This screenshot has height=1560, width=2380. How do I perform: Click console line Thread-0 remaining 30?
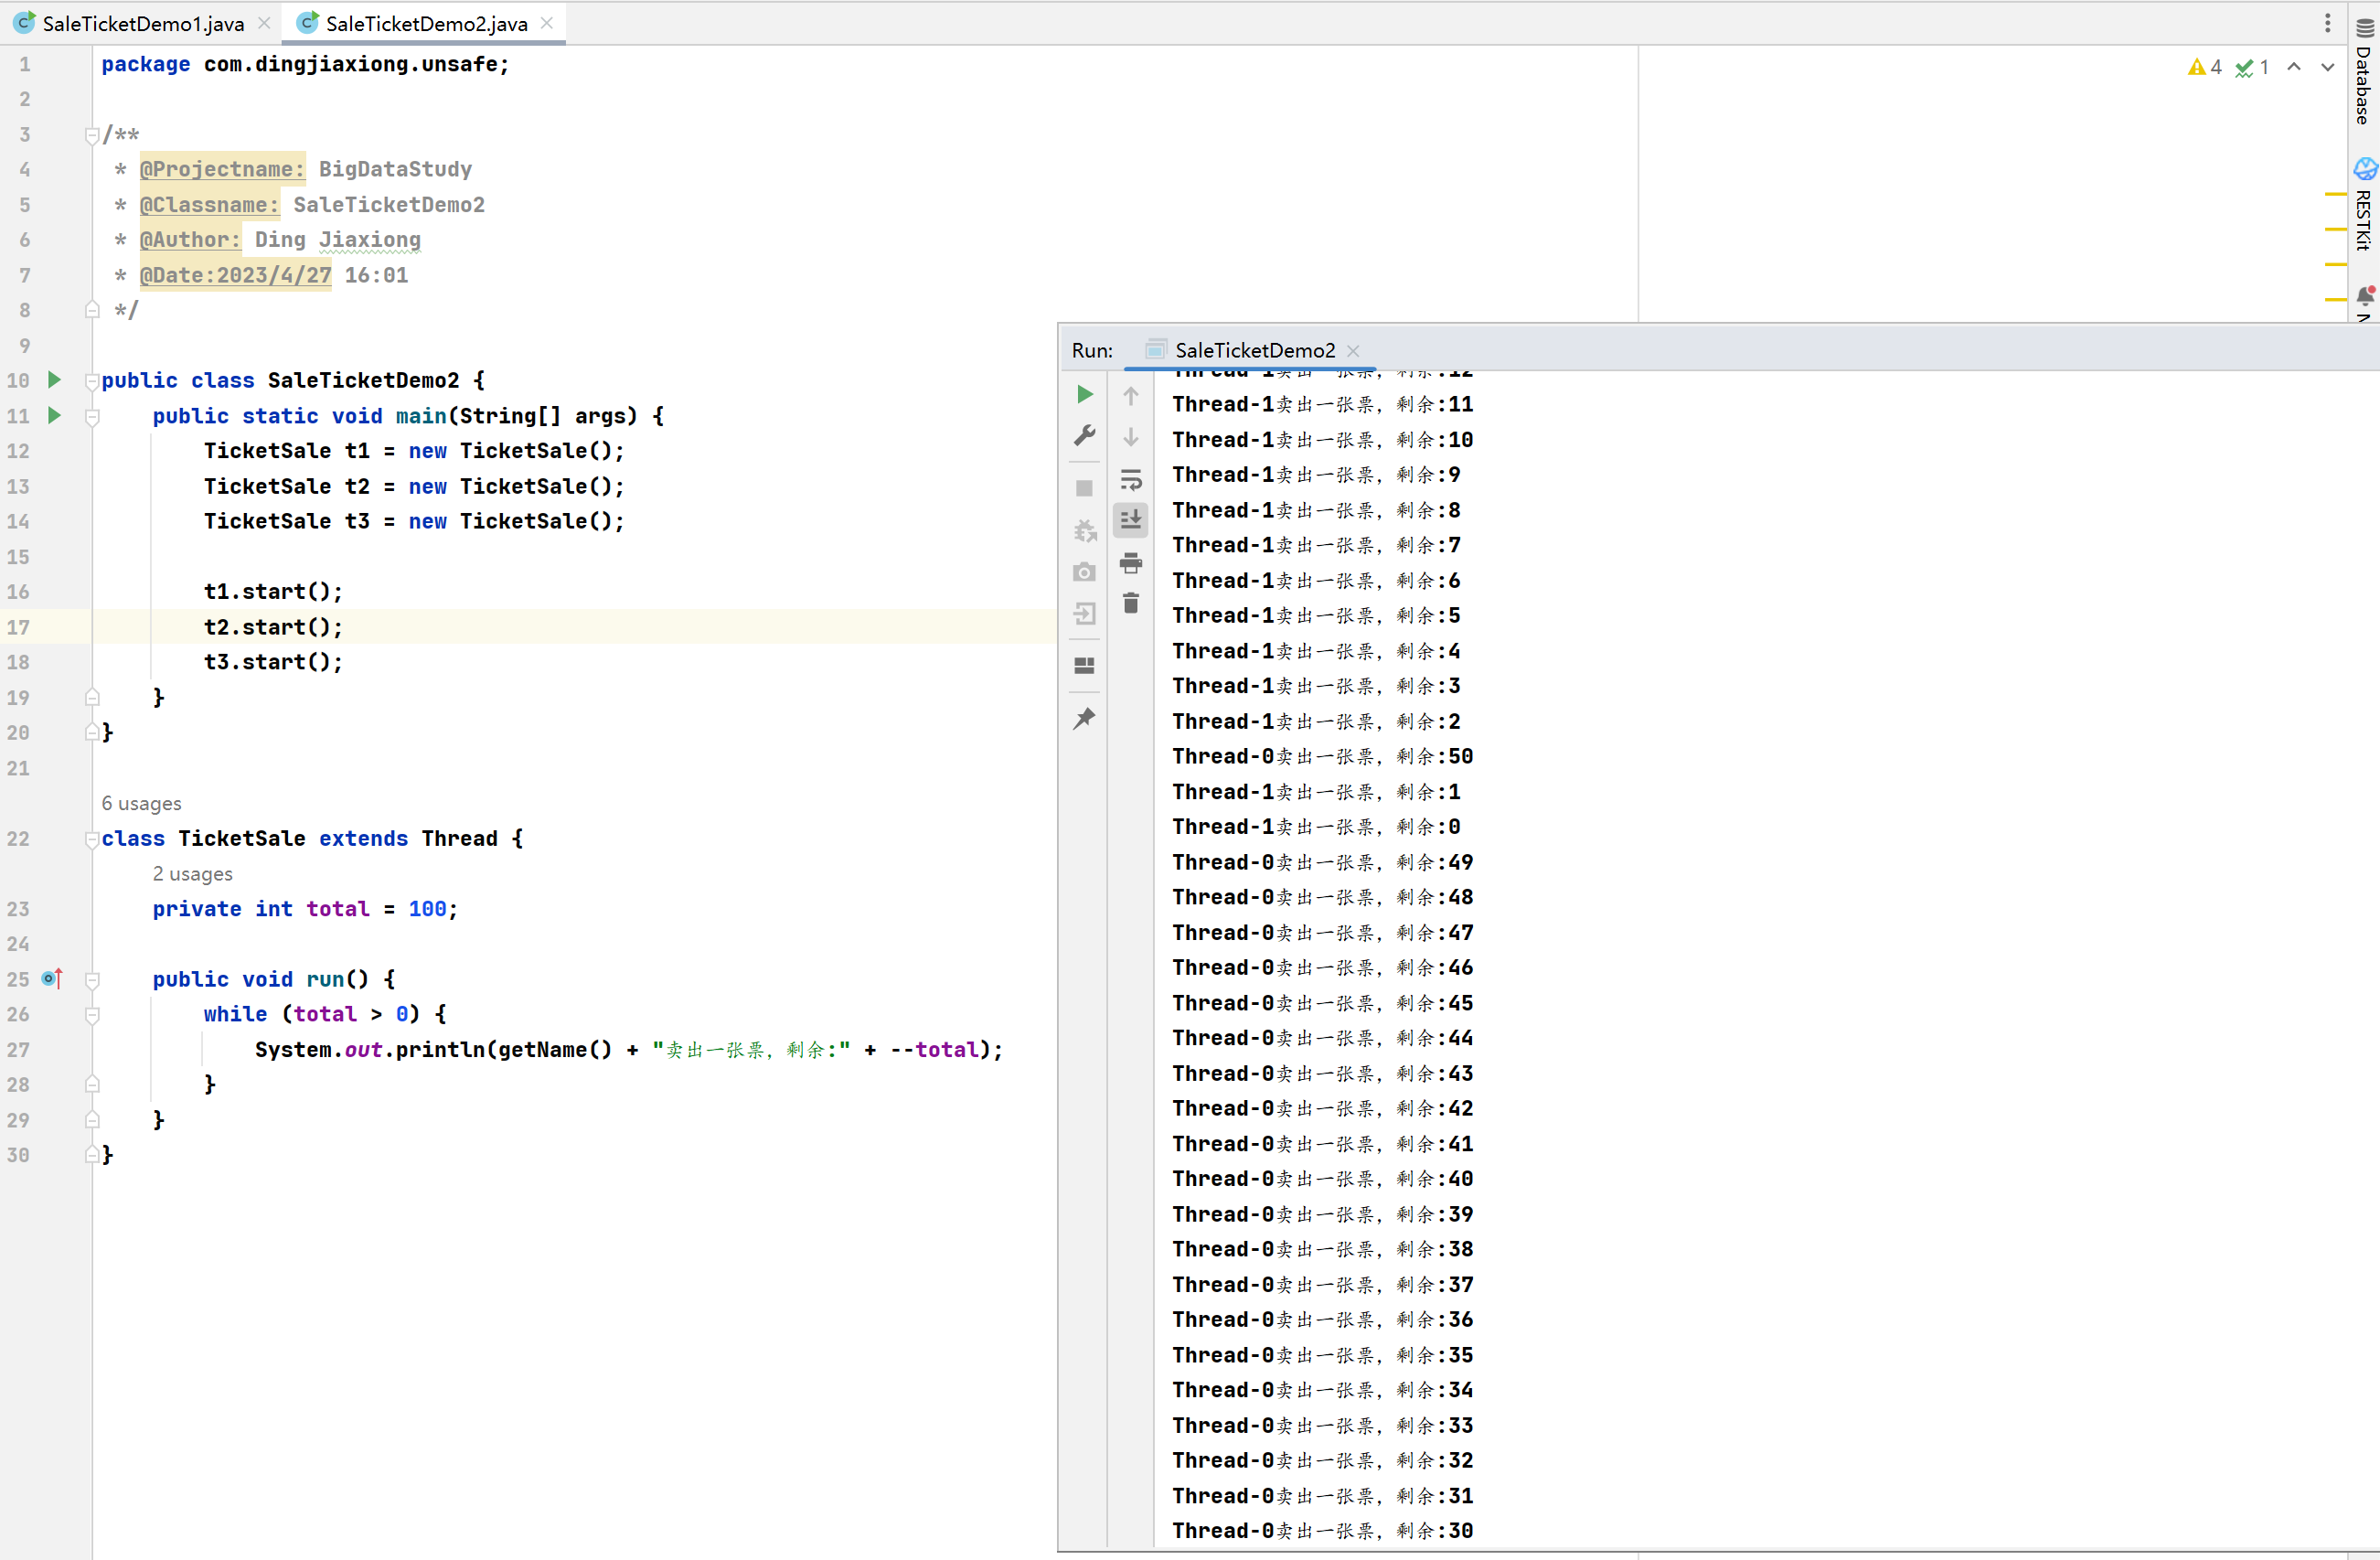(1322, 1530)
